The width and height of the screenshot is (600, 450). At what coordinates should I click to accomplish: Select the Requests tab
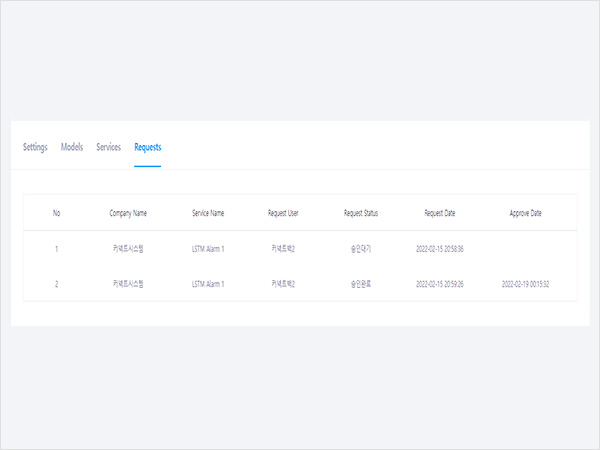(x=148, y=147)
